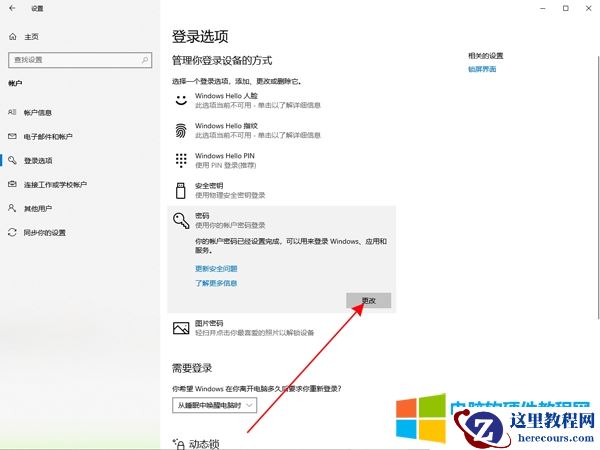Click the picture icon for 图片密码
The width and height of the screenshot is (600, 450).
click(181, 328)
